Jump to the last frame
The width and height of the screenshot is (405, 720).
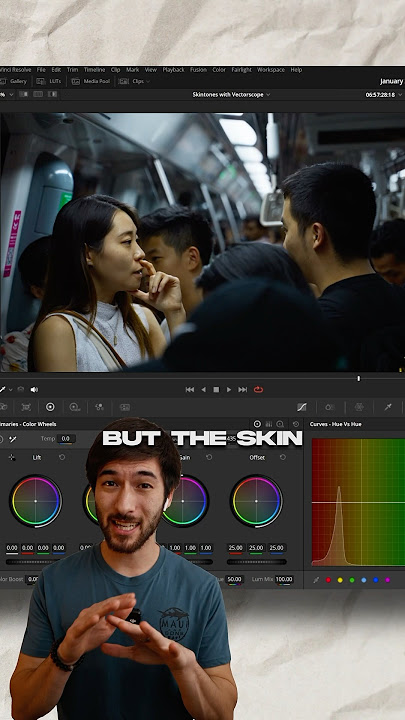pyautogui.click(x=242, y=389)
